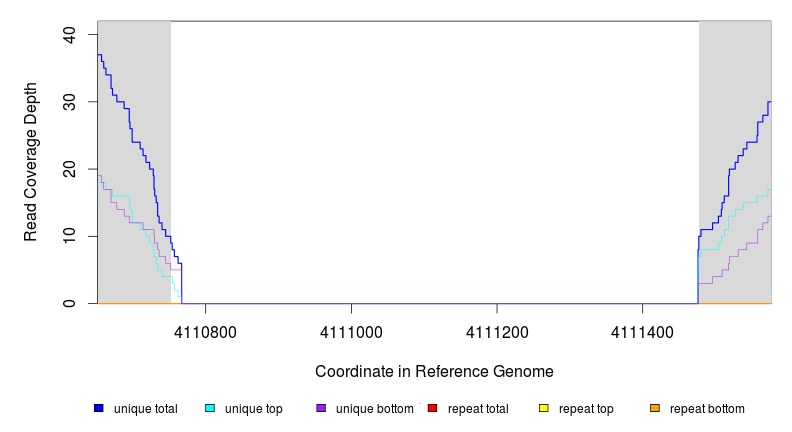Click the 4111000 x-axis tick label
792x432 pixels.
click(351, 331)
